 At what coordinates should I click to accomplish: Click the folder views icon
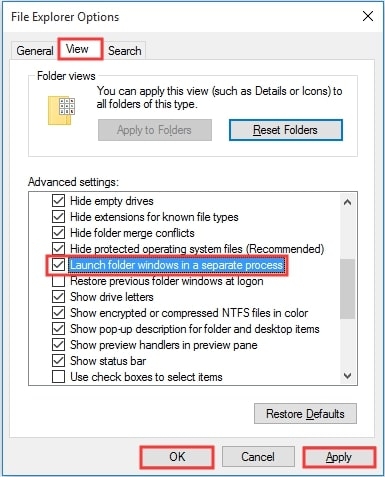point(62,111)
